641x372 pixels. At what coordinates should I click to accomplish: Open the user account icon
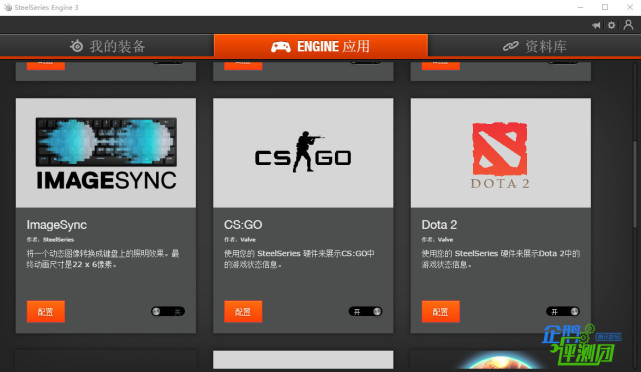pos(628,25)
